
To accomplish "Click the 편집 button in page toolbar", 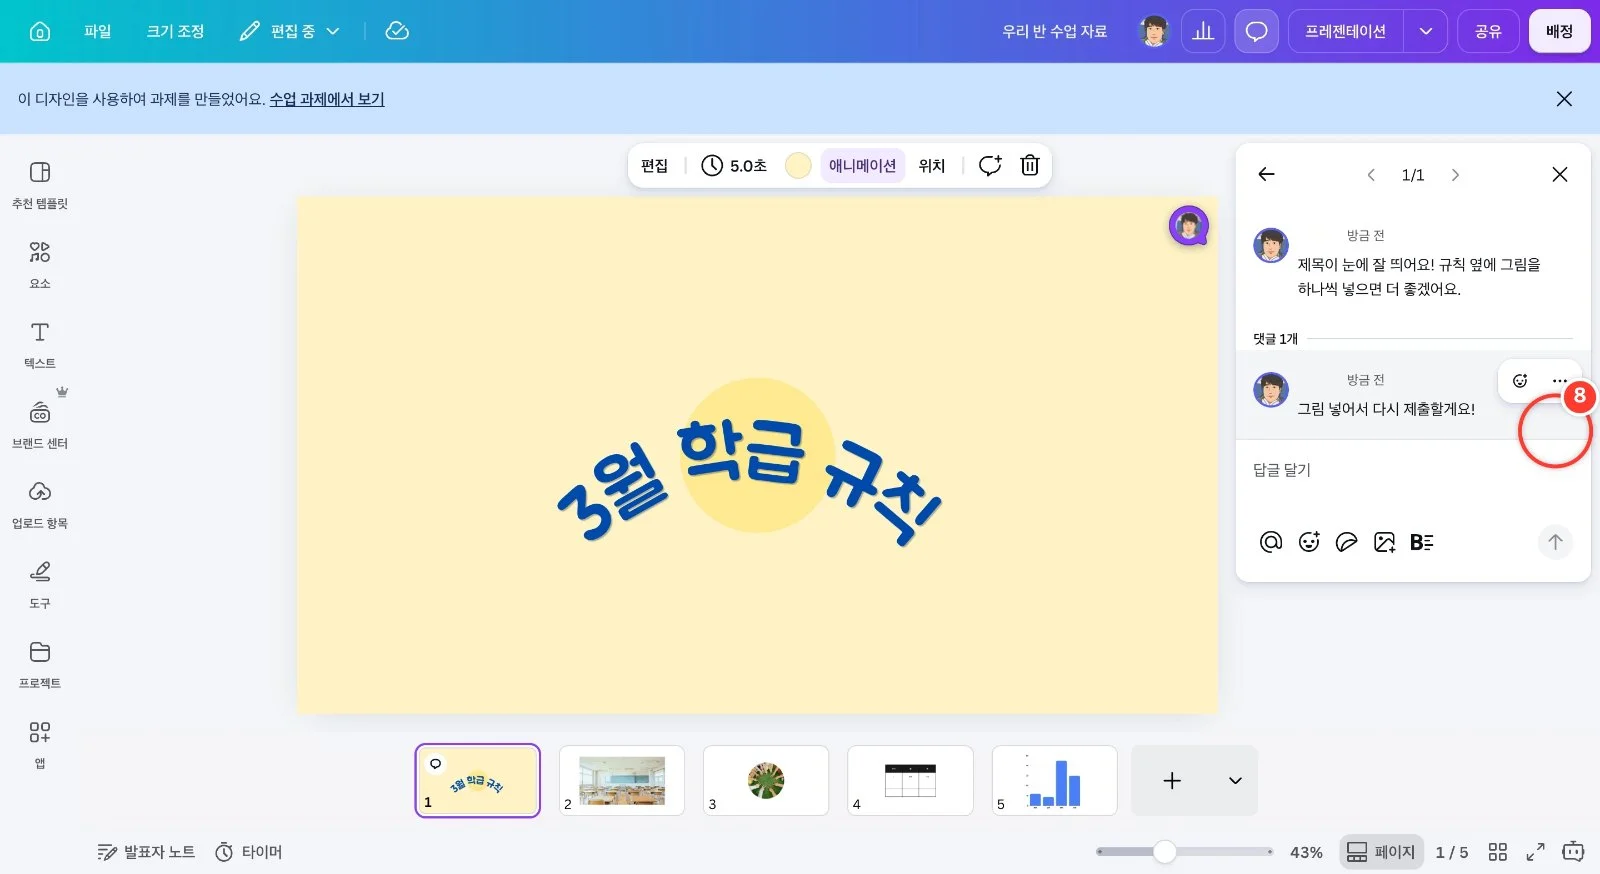I will [x=654, y=165].
